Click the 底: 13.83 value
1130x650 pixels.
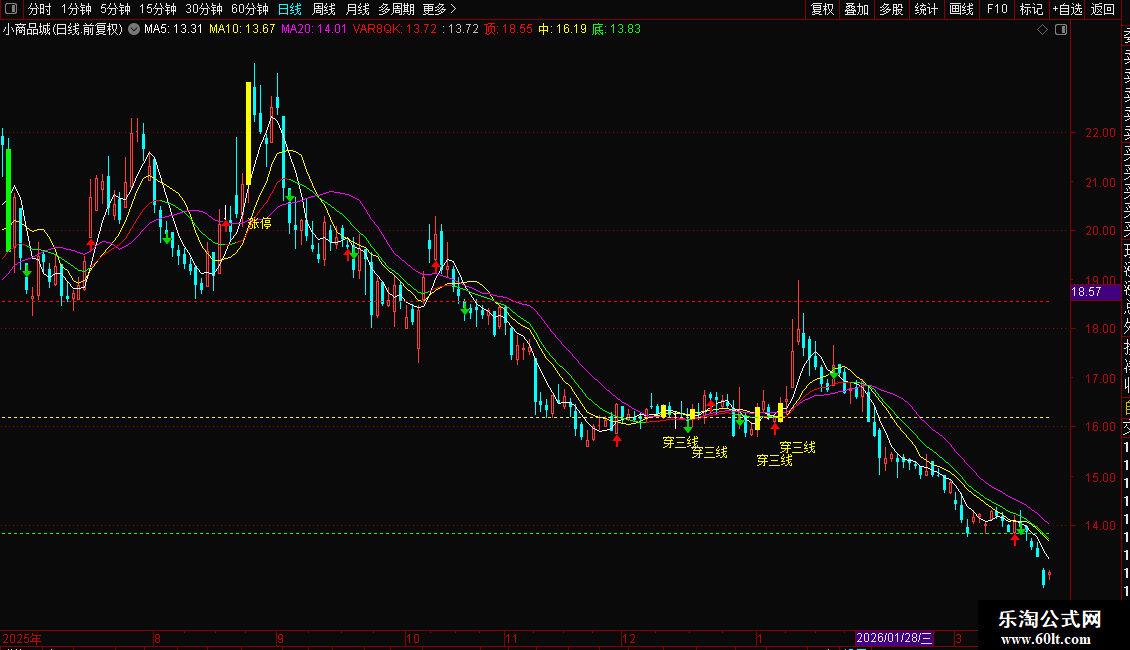coord(616,30)
